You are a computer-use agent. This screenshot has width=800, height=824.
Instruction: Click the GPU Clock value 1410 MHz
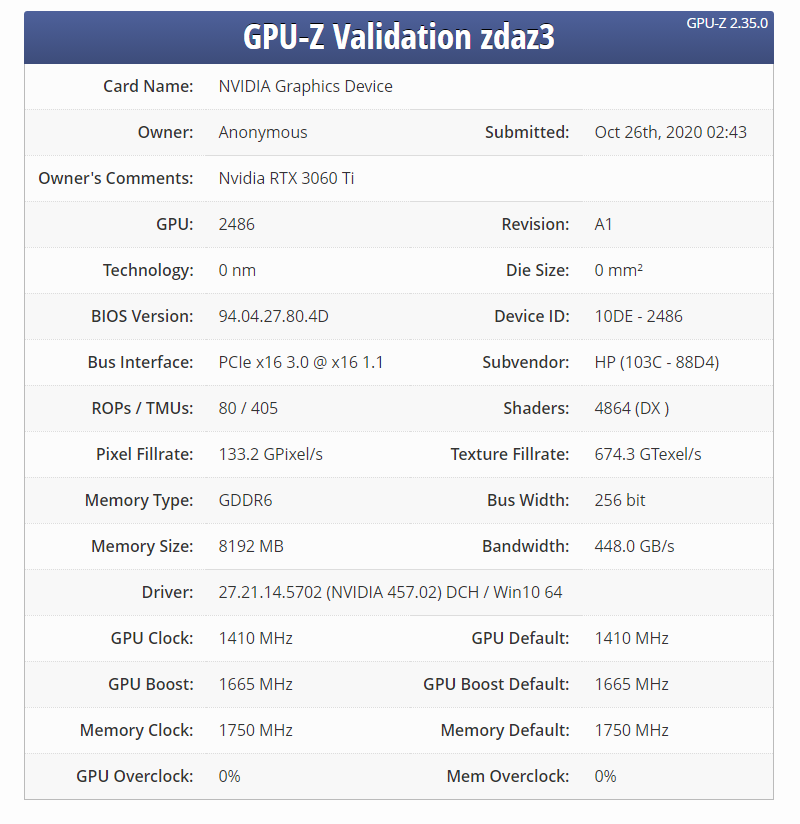pyautogui.click(x=255, y=638)
